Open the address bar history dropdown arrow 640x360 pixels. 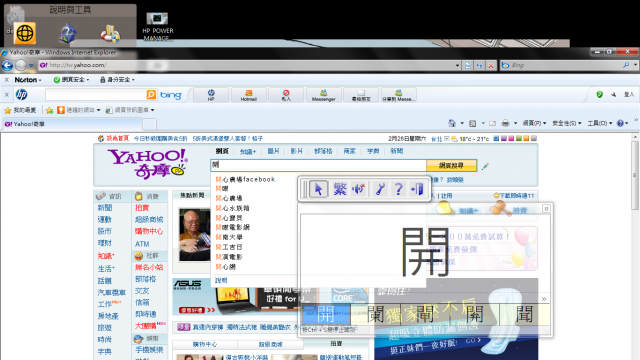tap(458, 65)
